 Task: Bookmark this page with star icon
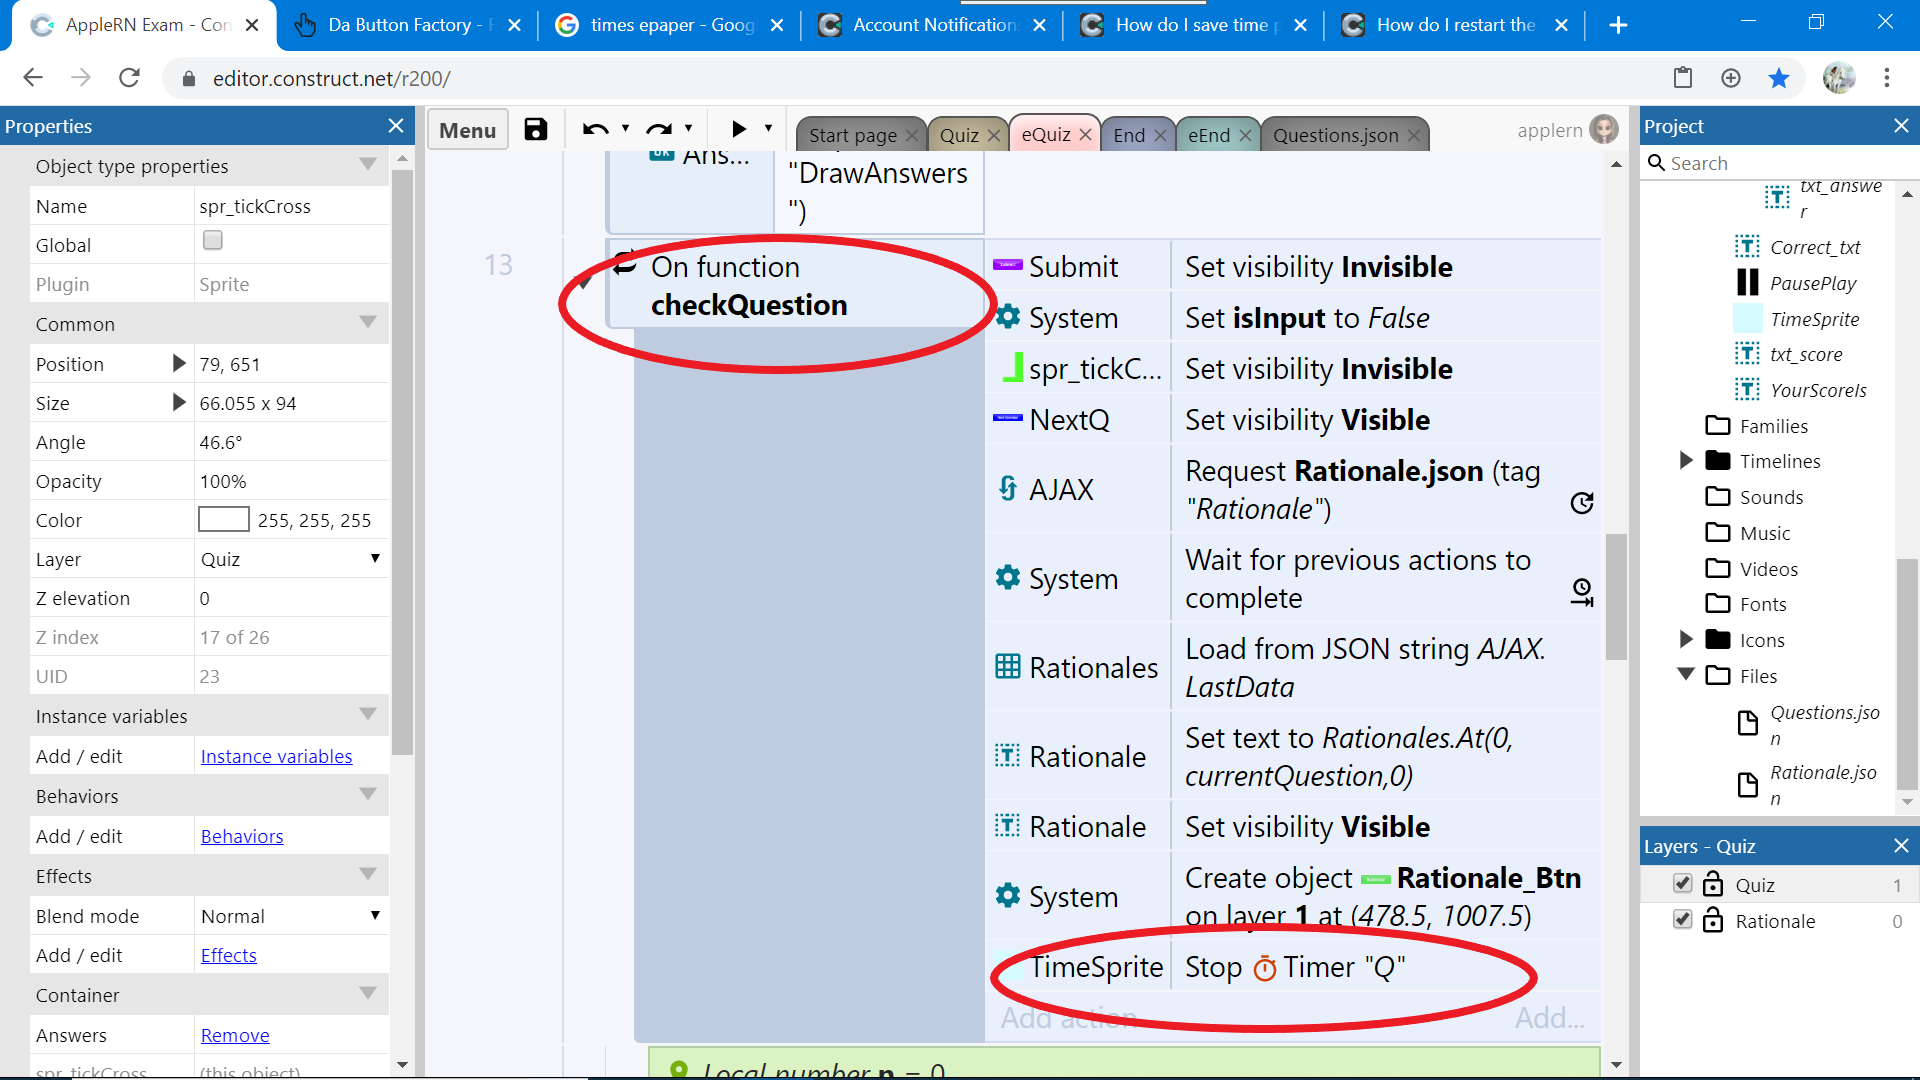tap(1779, 78)
